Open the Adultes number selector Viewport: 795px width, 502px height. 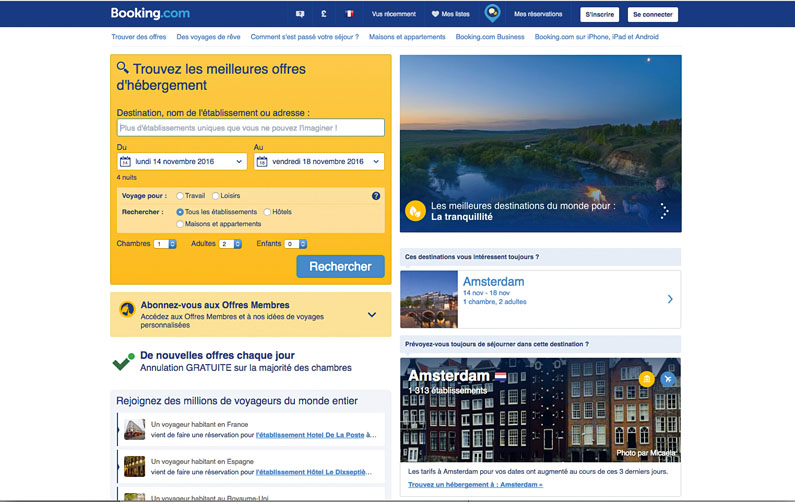pyautogui.click(x=230, y=244)
